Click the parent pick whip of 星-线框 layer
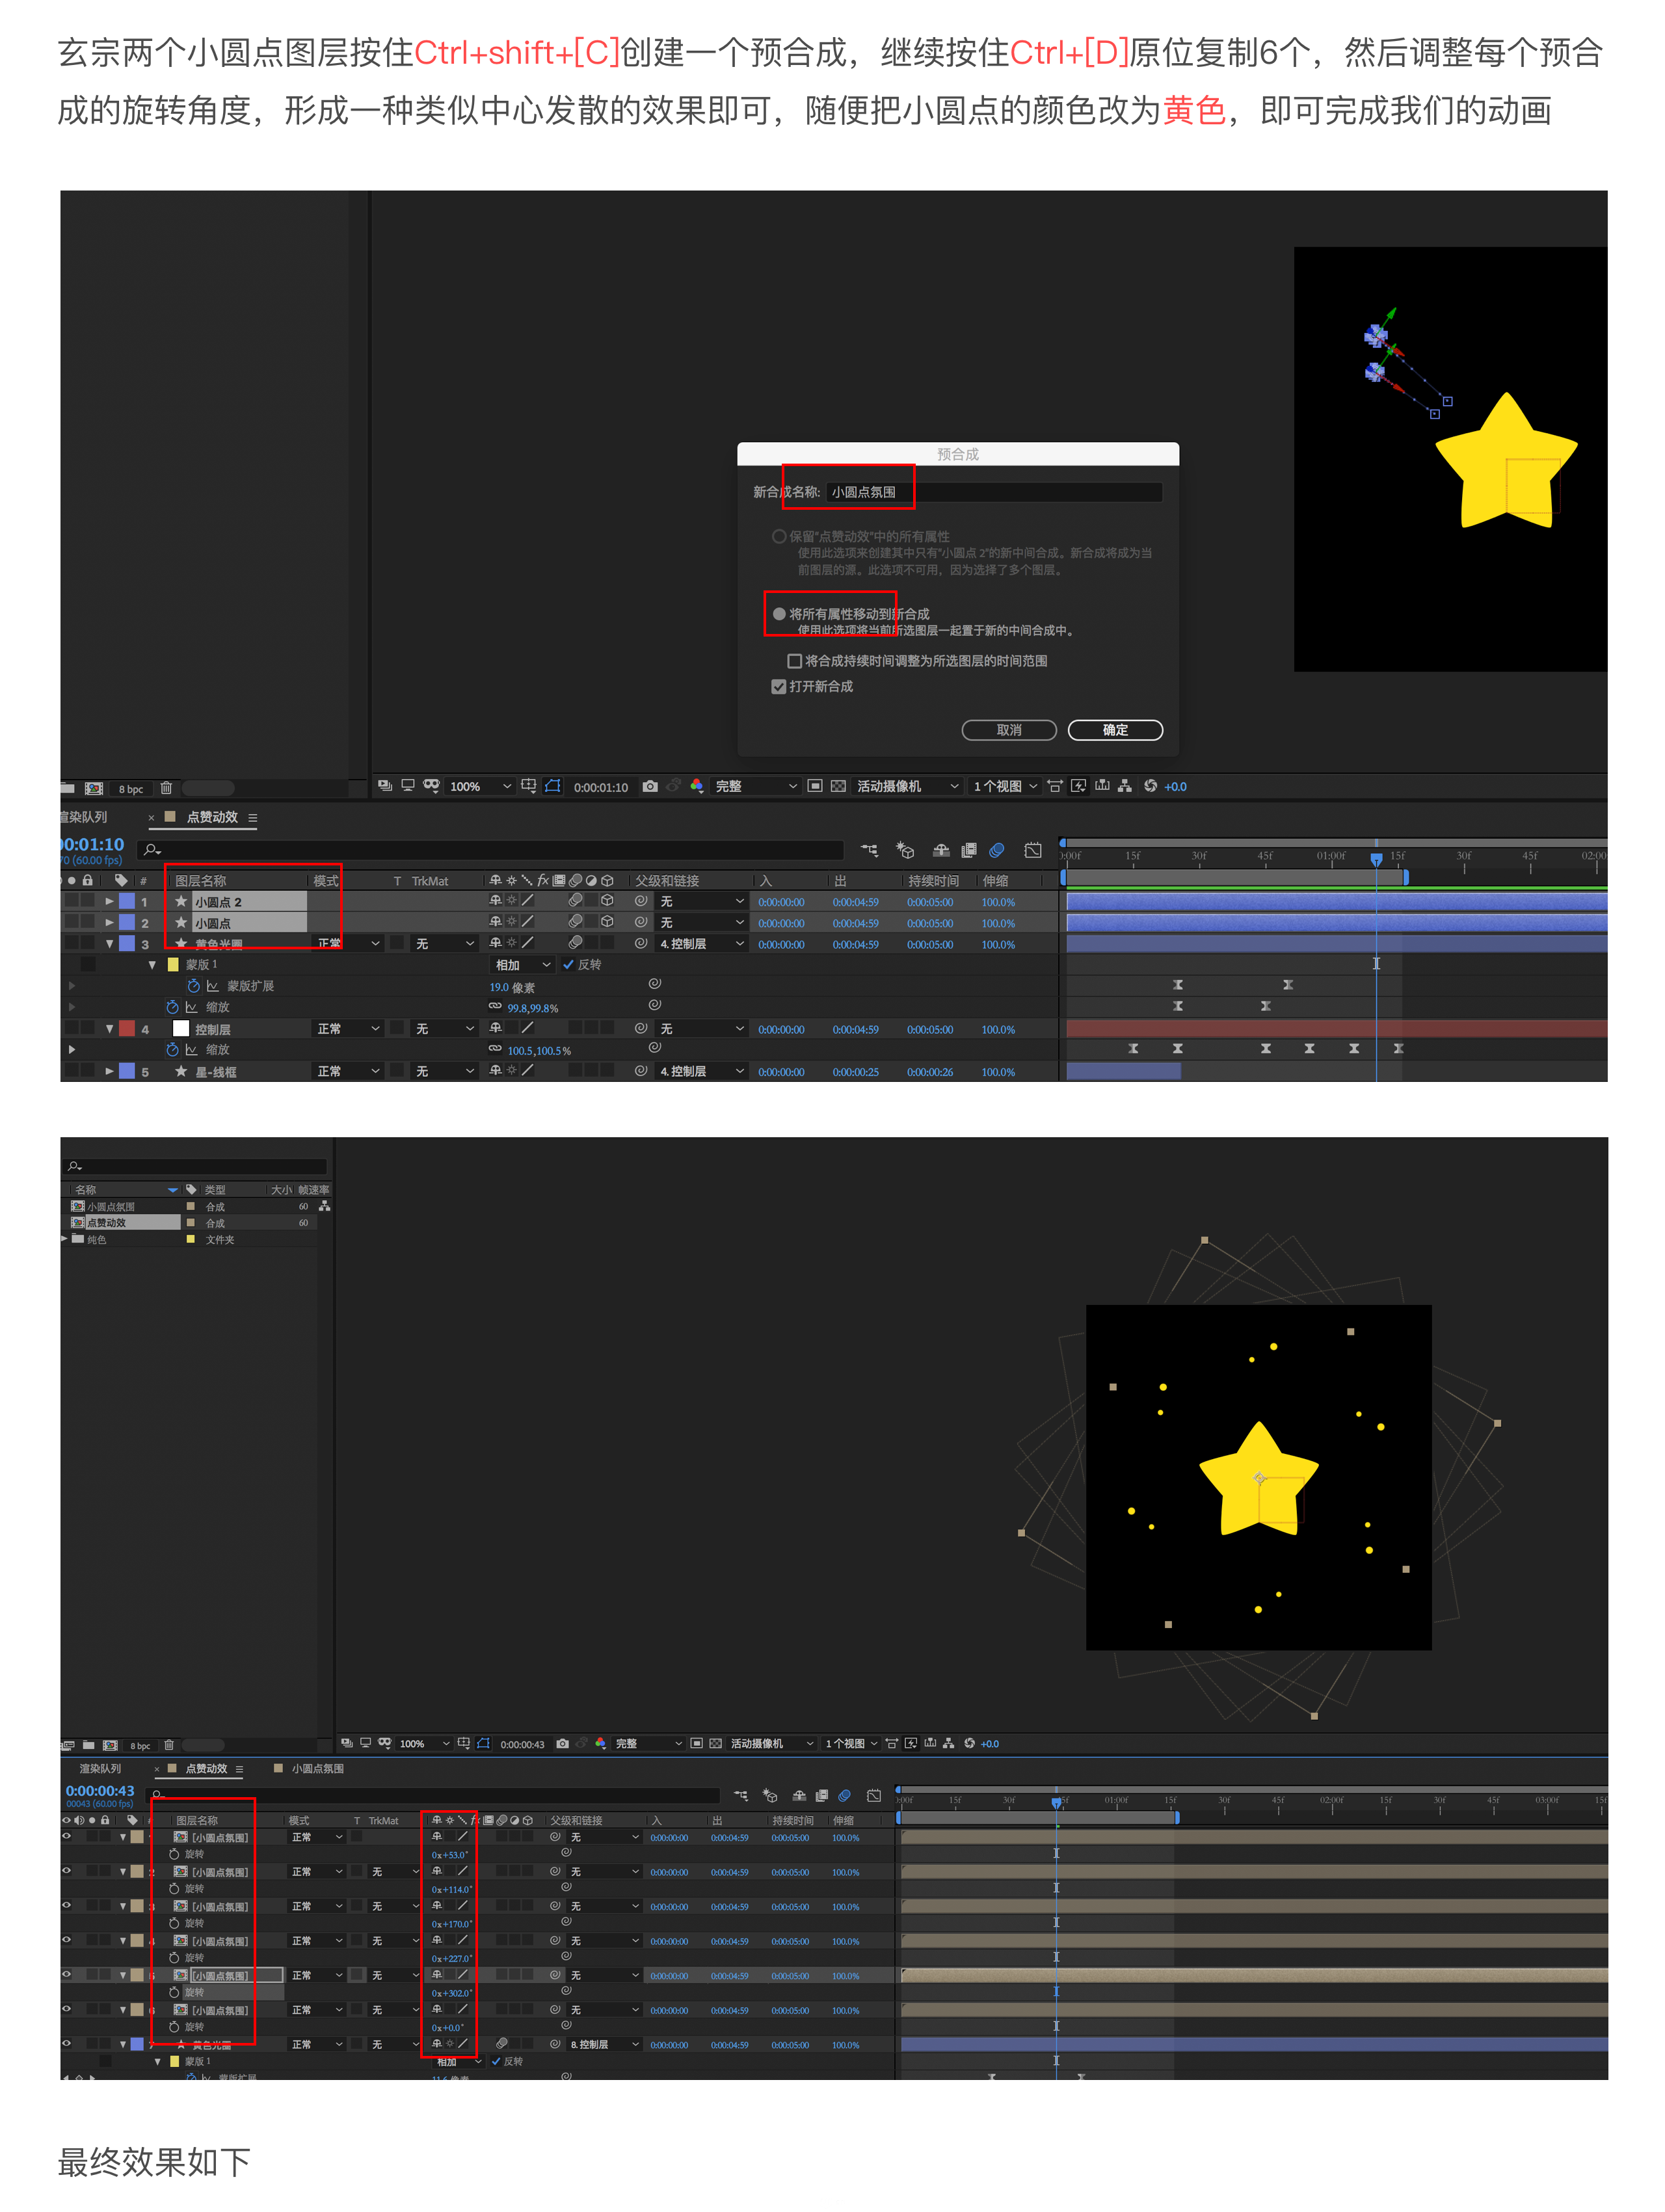1665x2212 pixels. [641, 1070]
